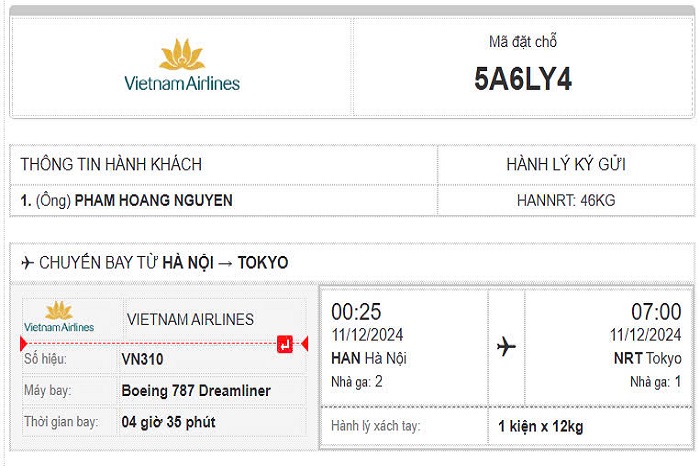Viewport: 700px width, 466px height.
Task: Click the HÀNH LÝ KÝ GỬI header
Action: pyautogui.click(x=566, y=165)
